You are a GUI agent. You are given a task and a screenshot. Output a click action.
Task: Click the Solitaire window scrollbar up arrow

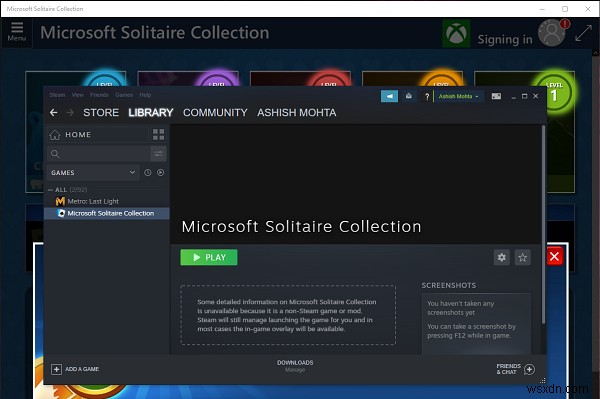click(596, 53)
